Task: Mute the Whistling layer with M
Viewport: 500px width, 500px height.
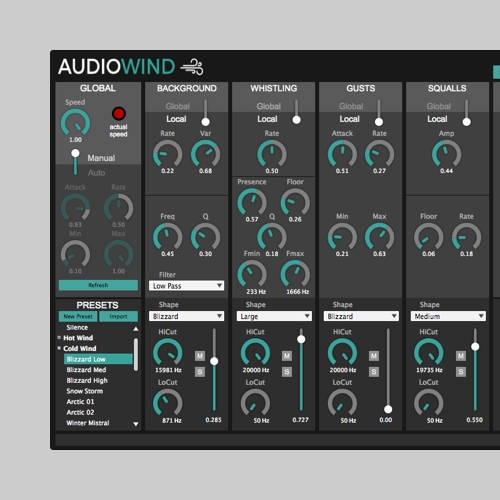Action: coord(287,356)
